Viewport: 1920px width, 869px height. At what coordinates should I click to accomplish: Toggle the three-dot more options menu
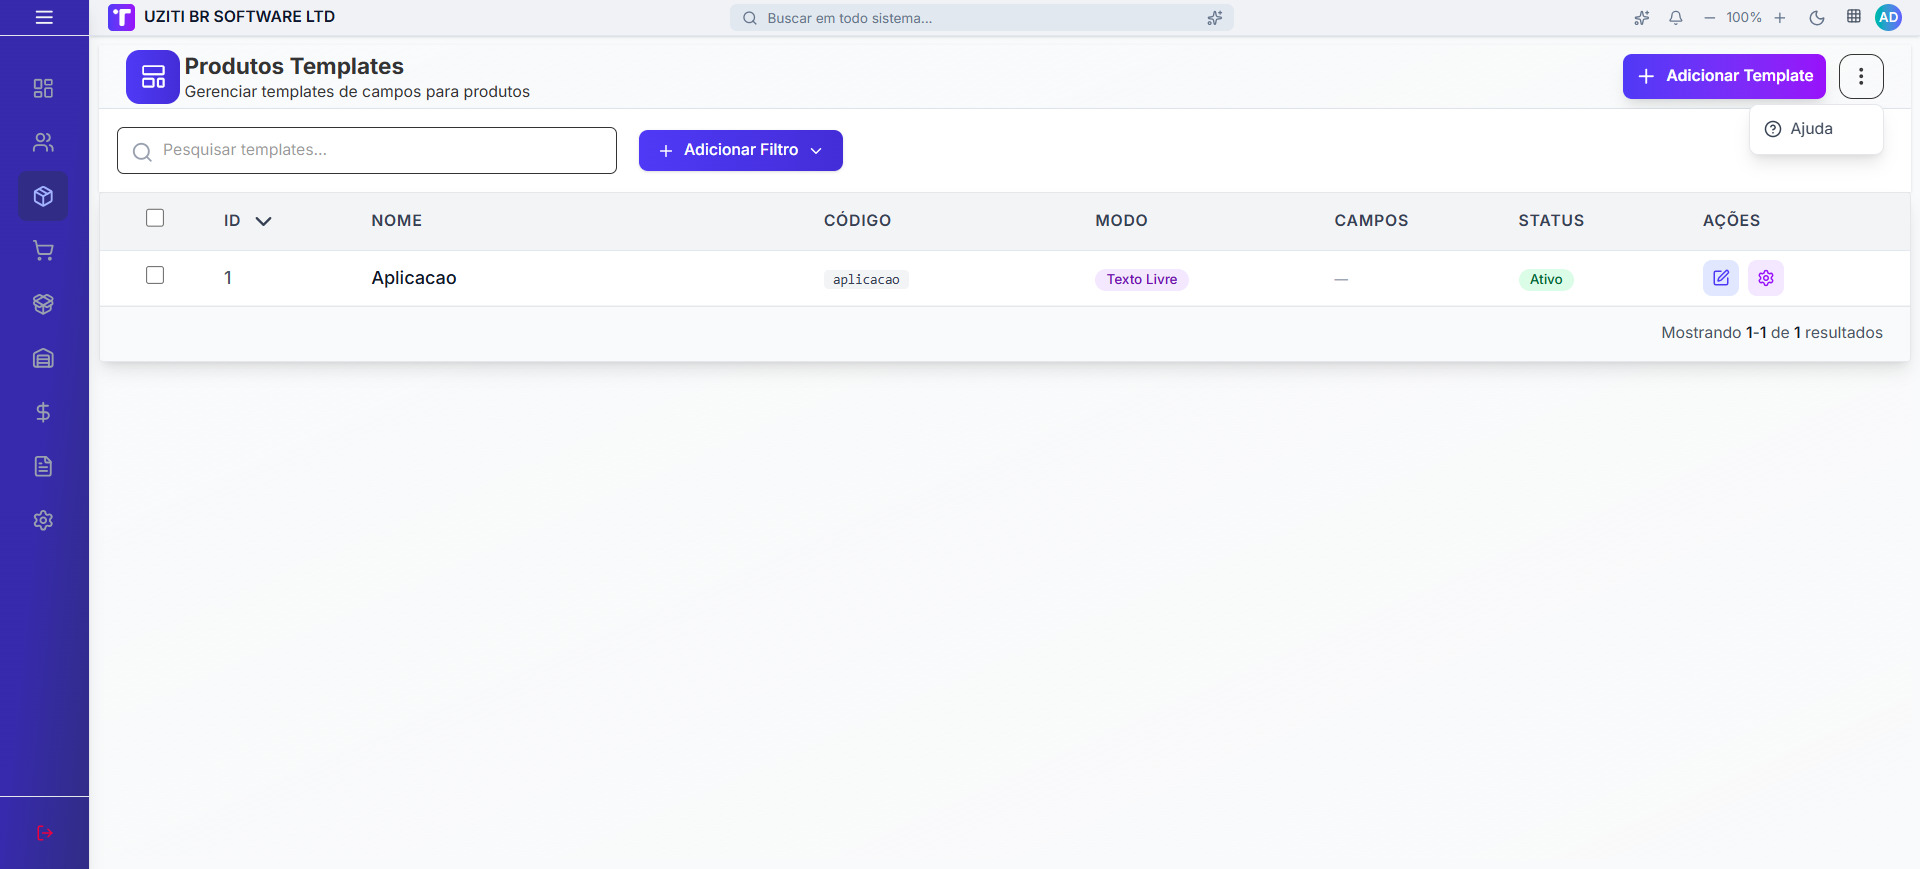(x=1860, y=76)
